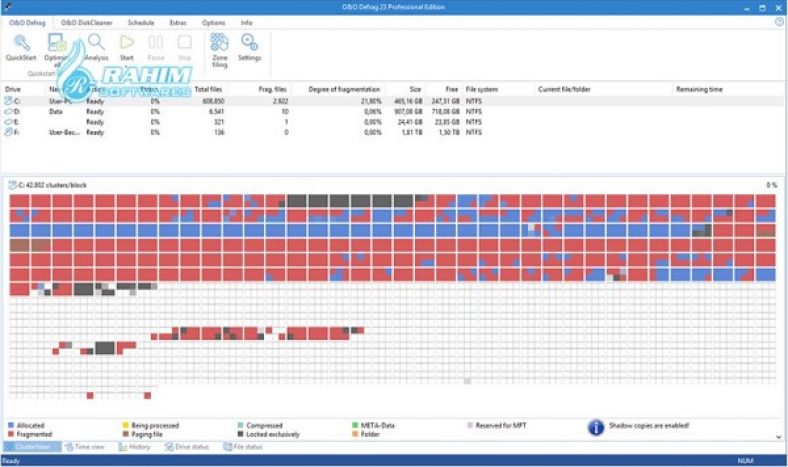Select C: fragmentation value 21,80%
Viewport: 788px width, 467px height.
pyautogui.click(x=371, y=101)
